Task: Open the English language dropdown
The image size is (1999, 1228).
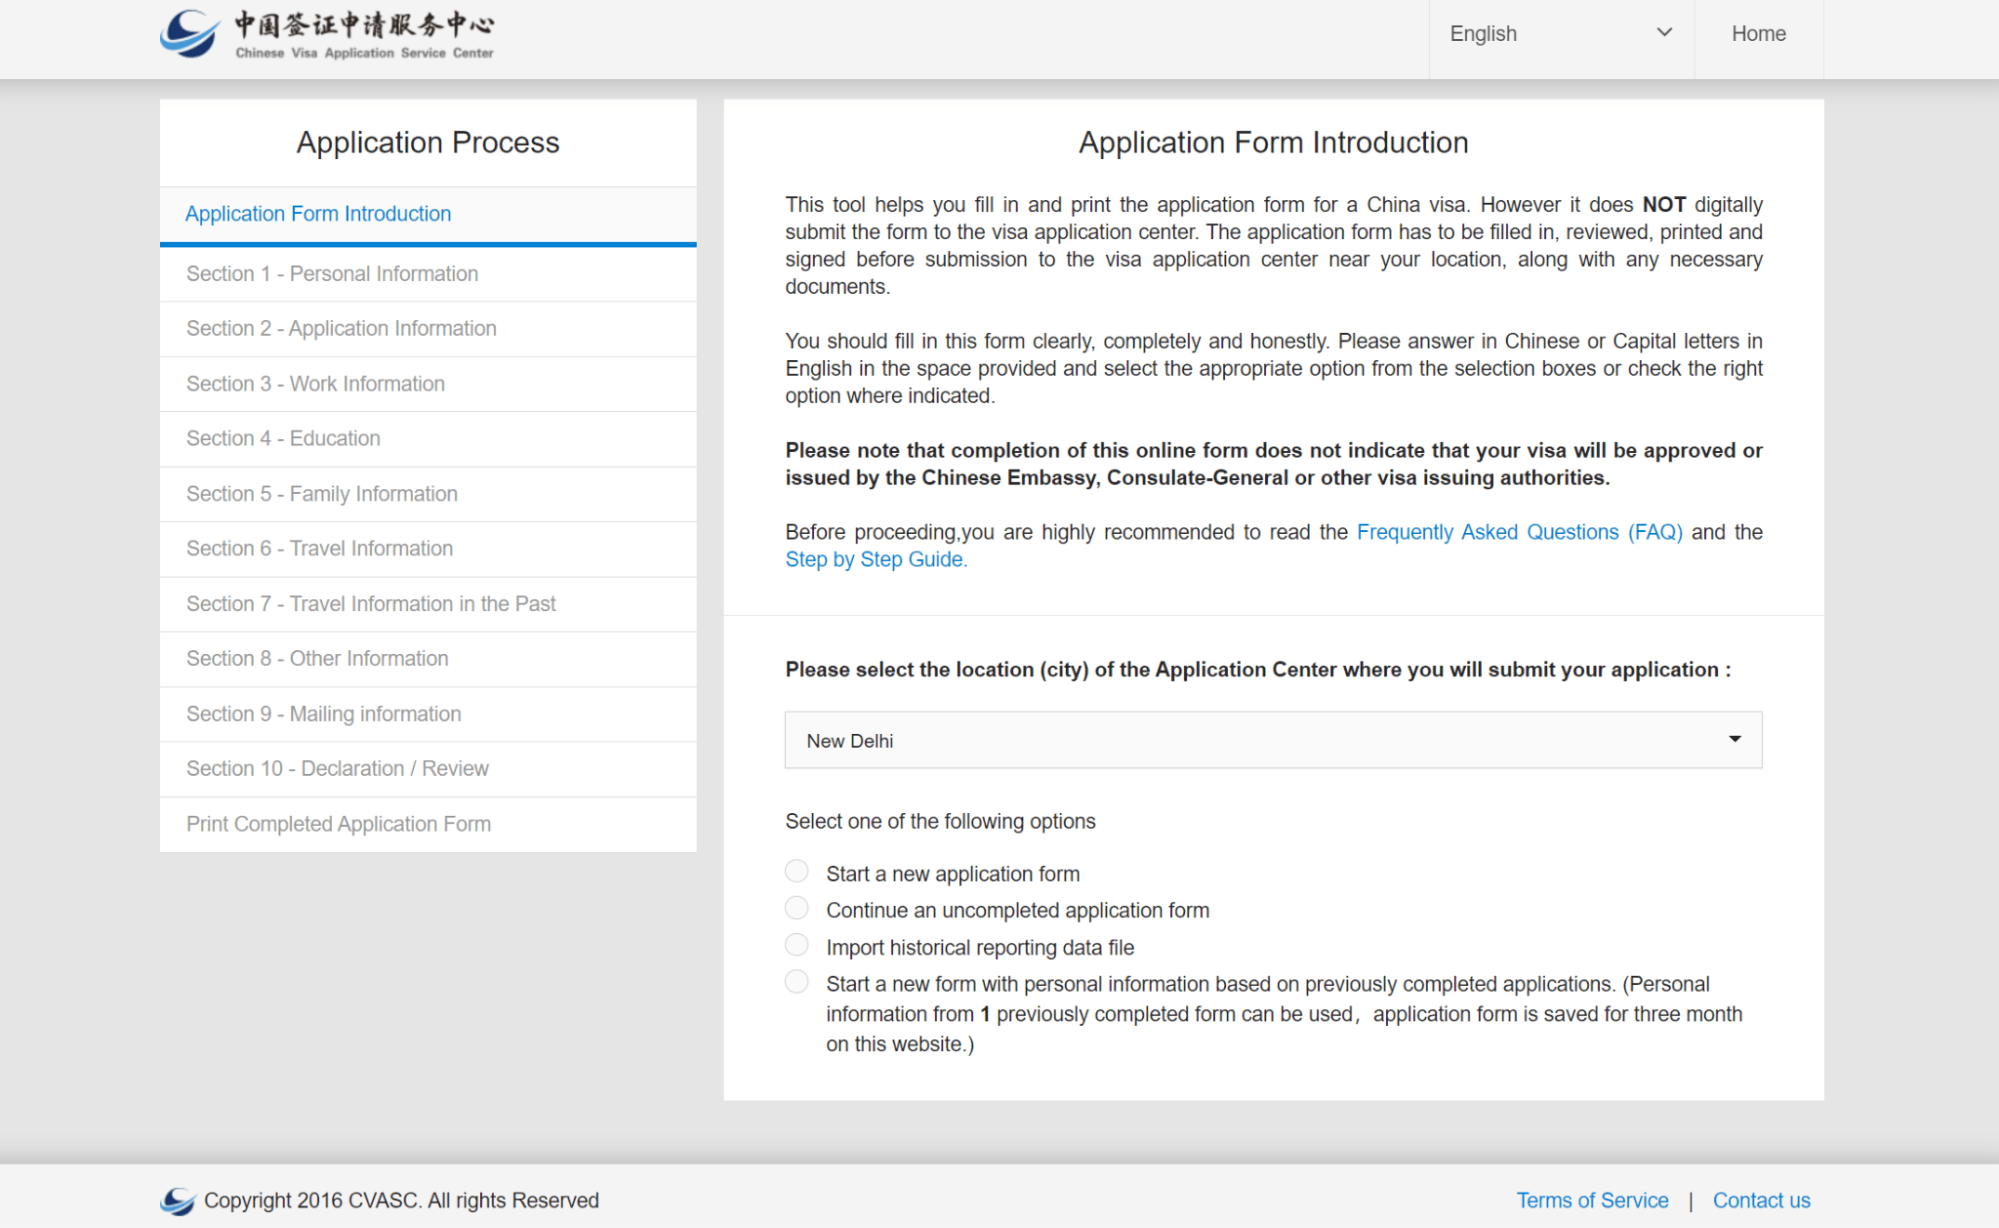Action: 1559,34
